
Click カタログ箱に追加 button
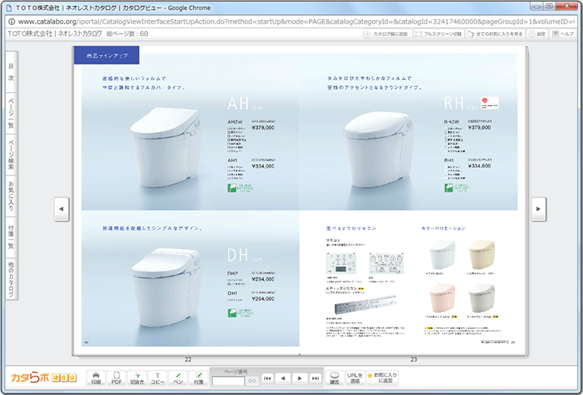(387, 34)
